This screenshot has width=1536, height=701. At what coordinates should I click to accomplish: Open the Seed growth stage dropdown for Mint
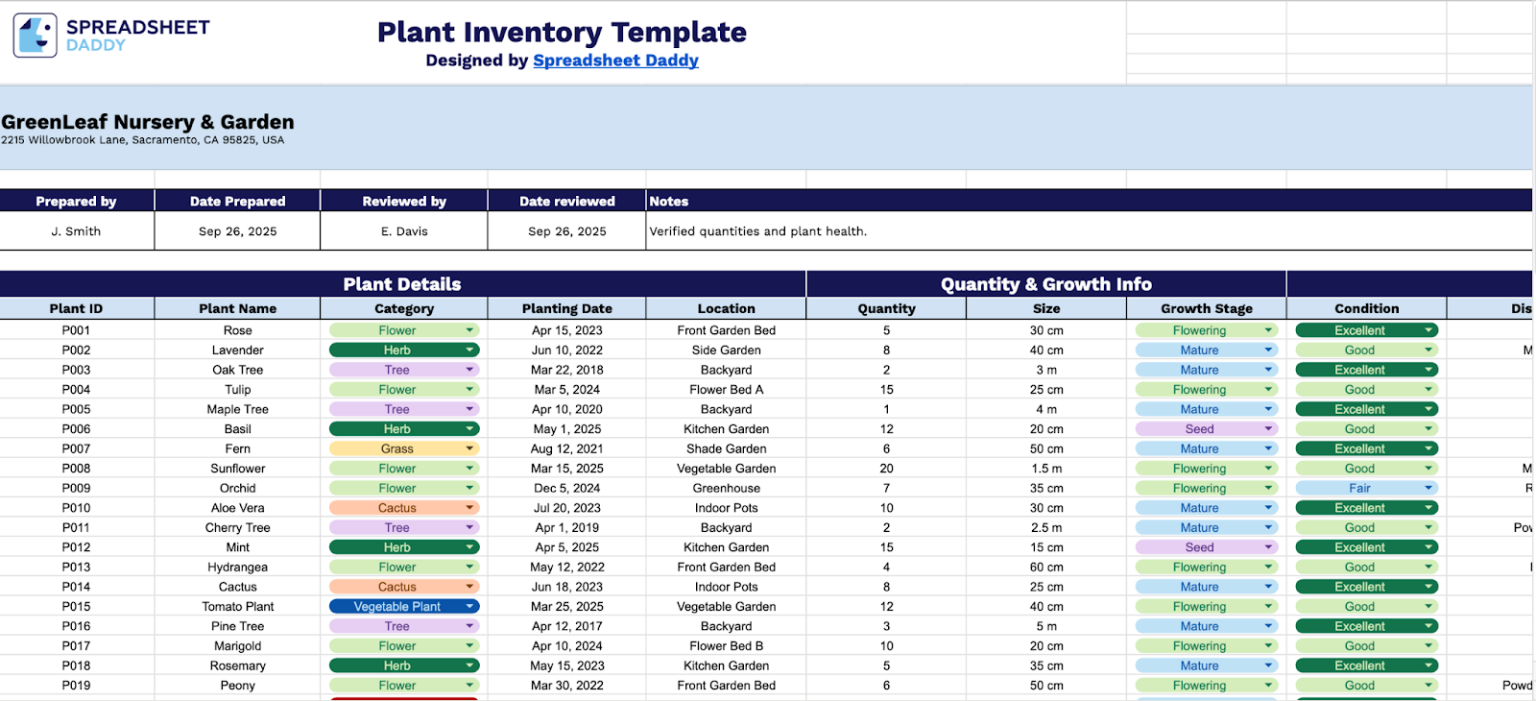tap(1269, 547)
